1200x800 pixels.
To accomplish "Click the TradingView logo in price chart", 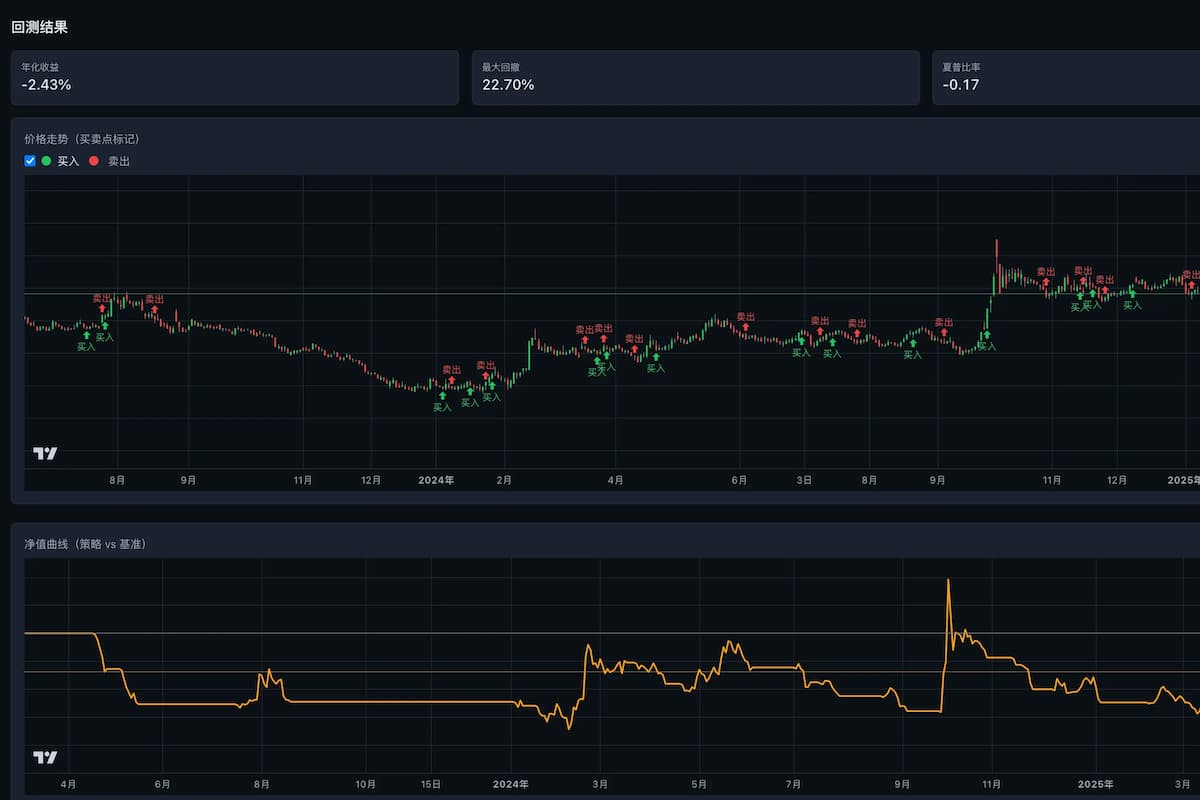I will click(45, 453).
